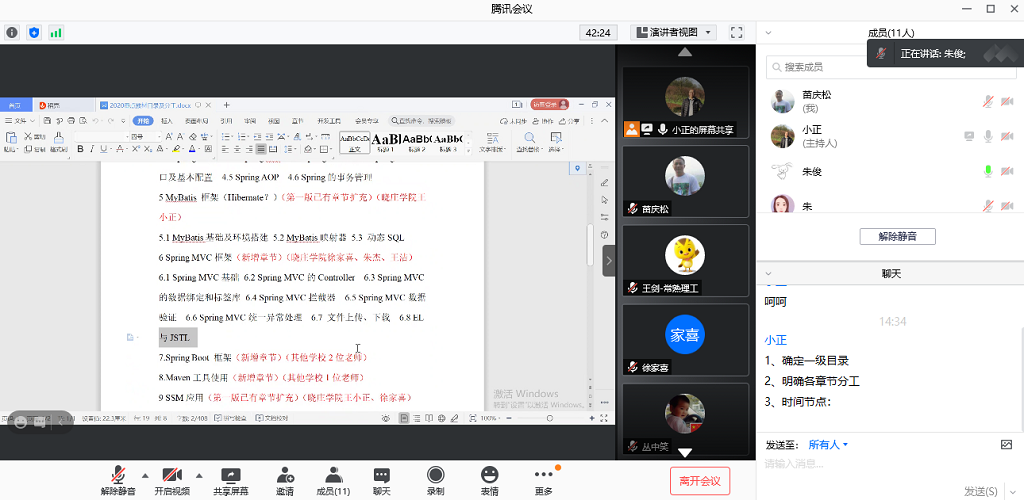1024x500 pixels.
Task: Collapse the 聊天 chat section header
Action: tap(768, 273)
